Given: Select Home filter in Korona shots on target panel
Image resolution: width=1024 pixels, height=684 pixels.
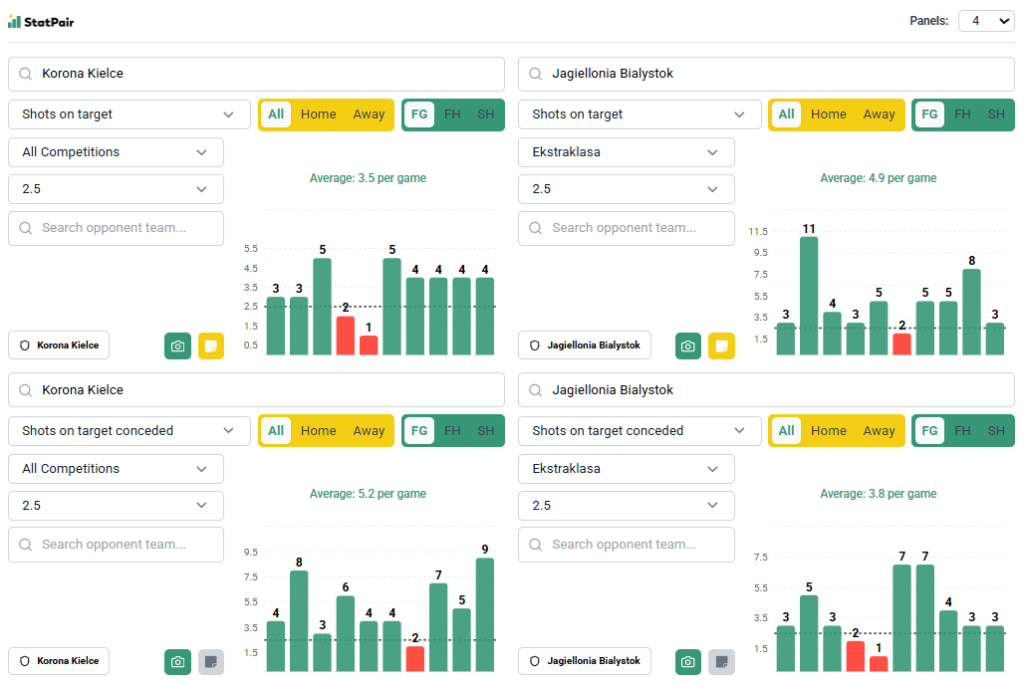Looking at the screenshot, I should click(x=318, y=115).
